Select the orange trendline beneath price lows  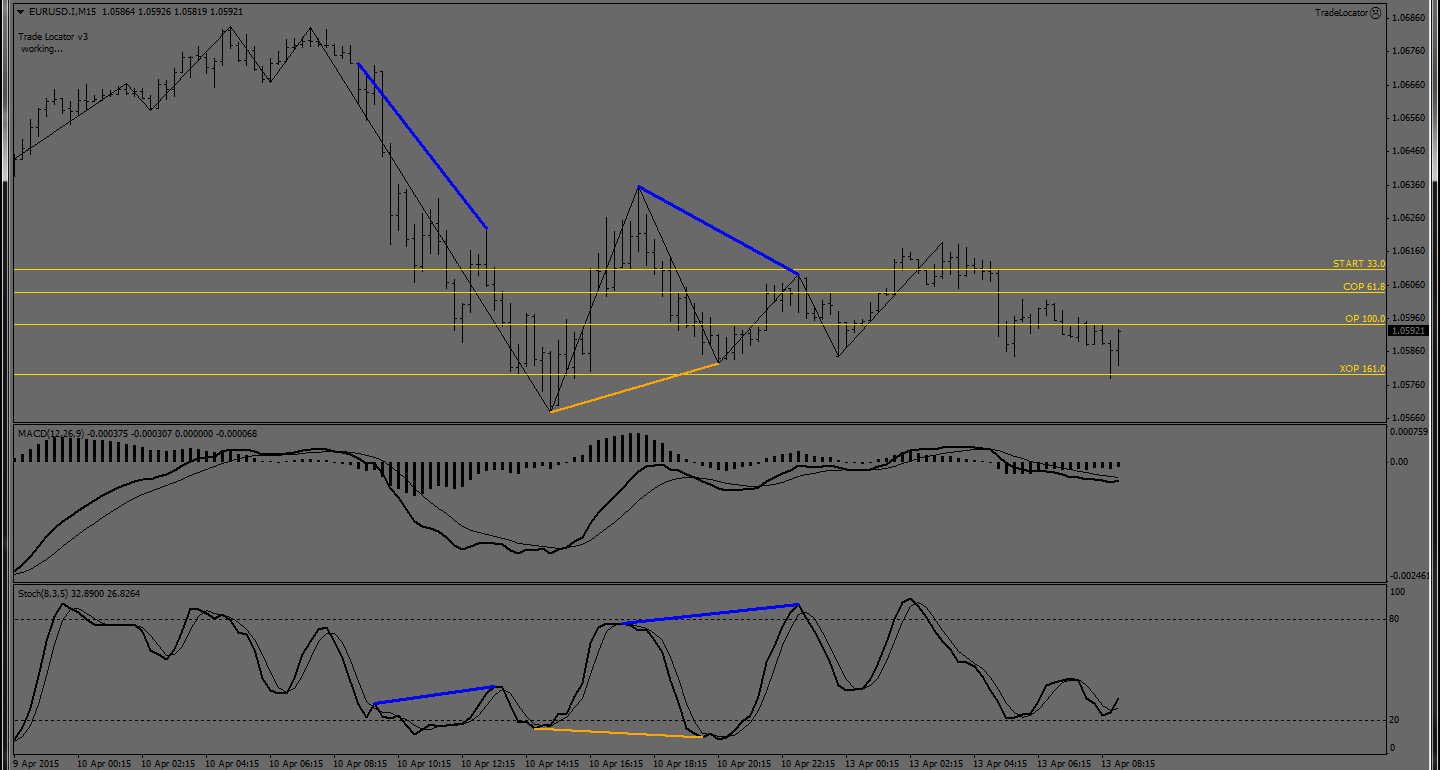coord(634,387)
